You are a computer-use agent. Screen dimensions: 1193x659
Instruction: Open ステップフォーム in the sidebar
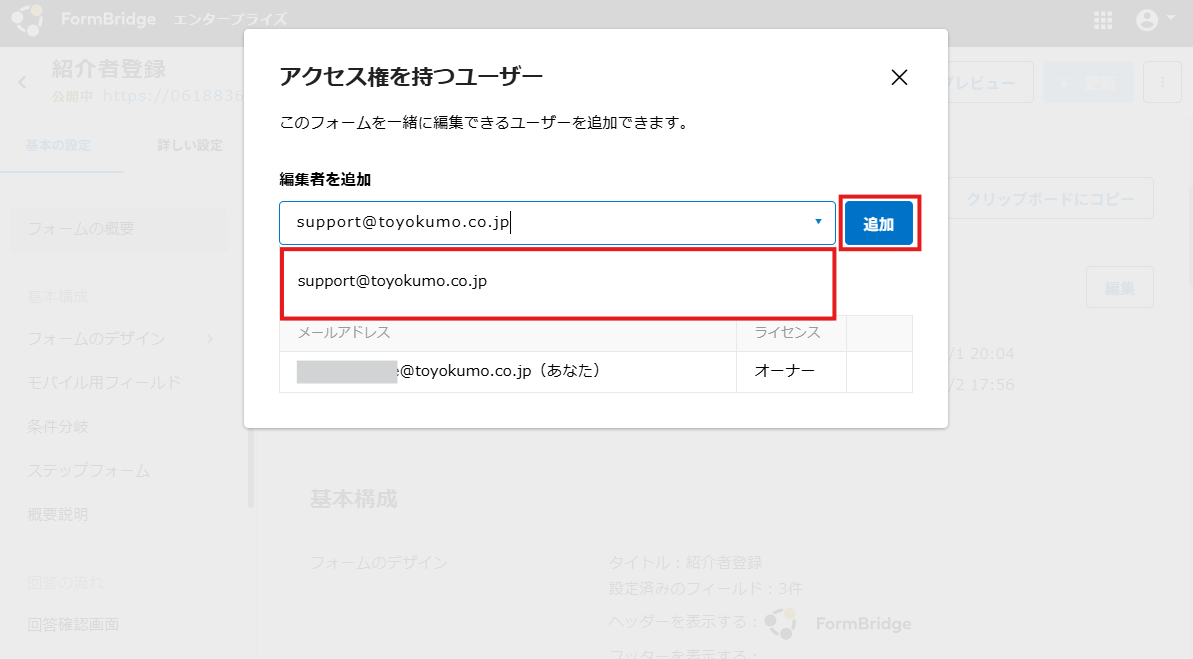tap(88, 471)
